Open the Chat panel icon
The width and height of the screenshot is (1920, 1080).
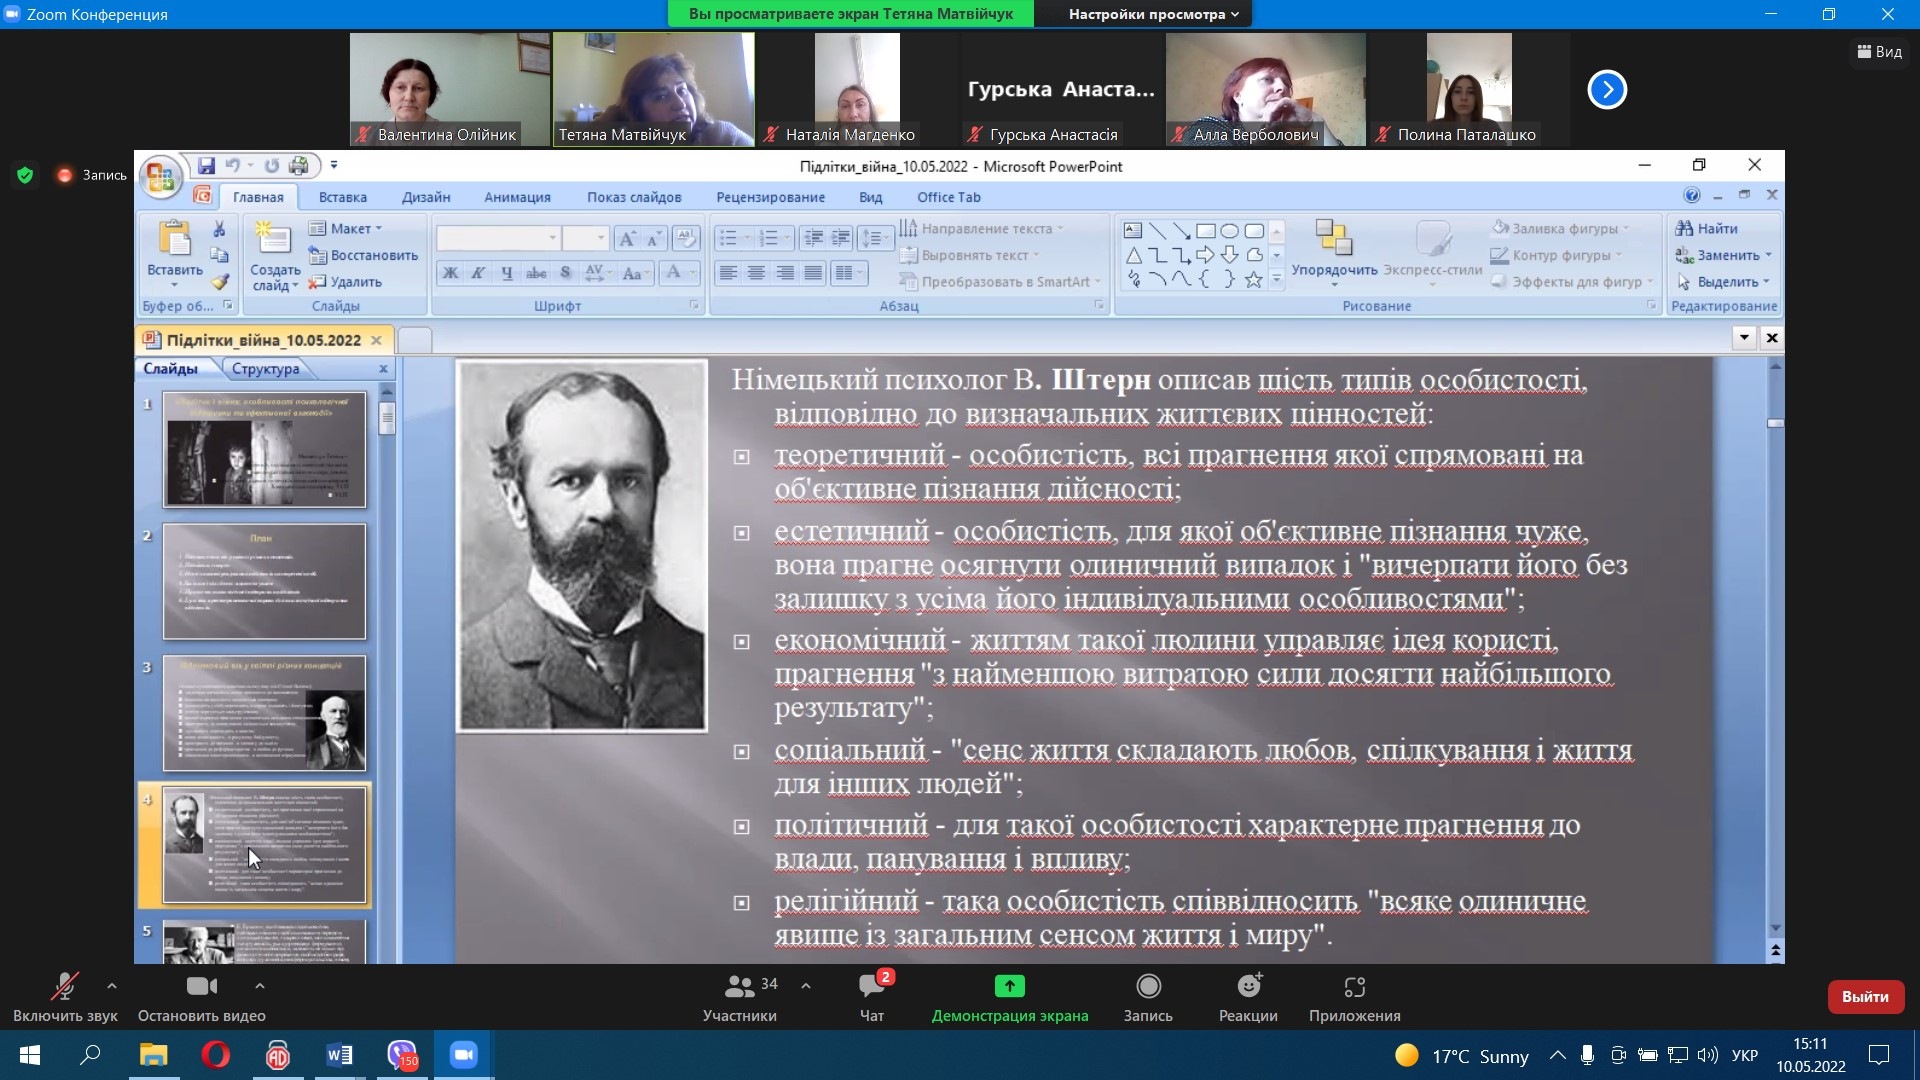point(871,987)
